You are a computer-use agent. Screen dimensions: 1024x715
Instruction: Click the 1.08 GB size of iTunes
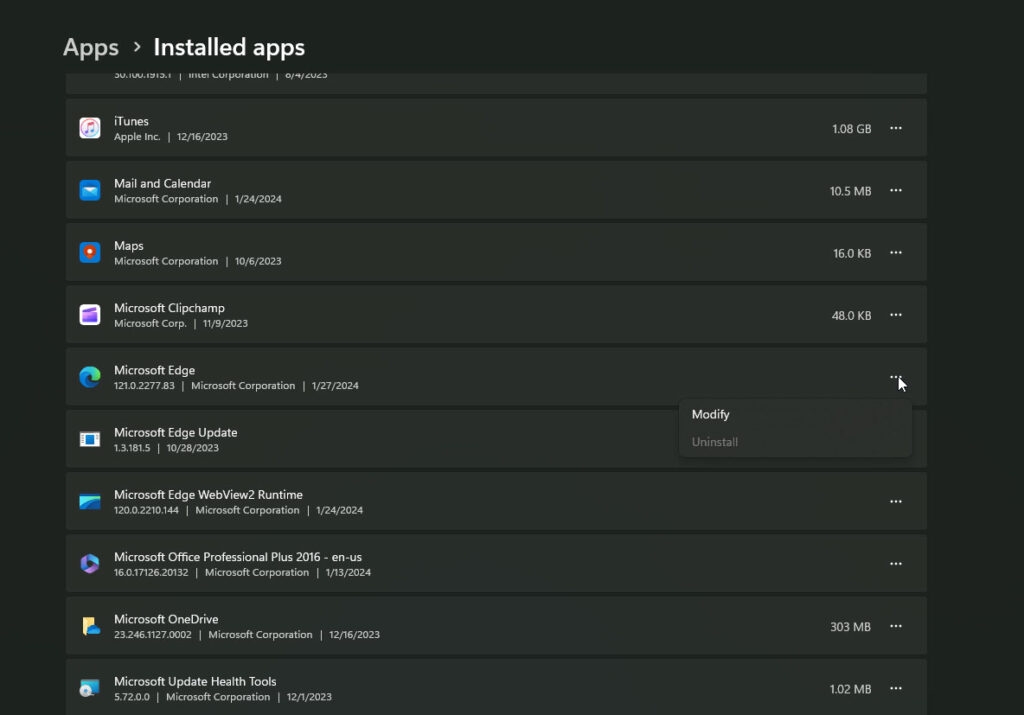pyautogui.click(x=852, y=129)
